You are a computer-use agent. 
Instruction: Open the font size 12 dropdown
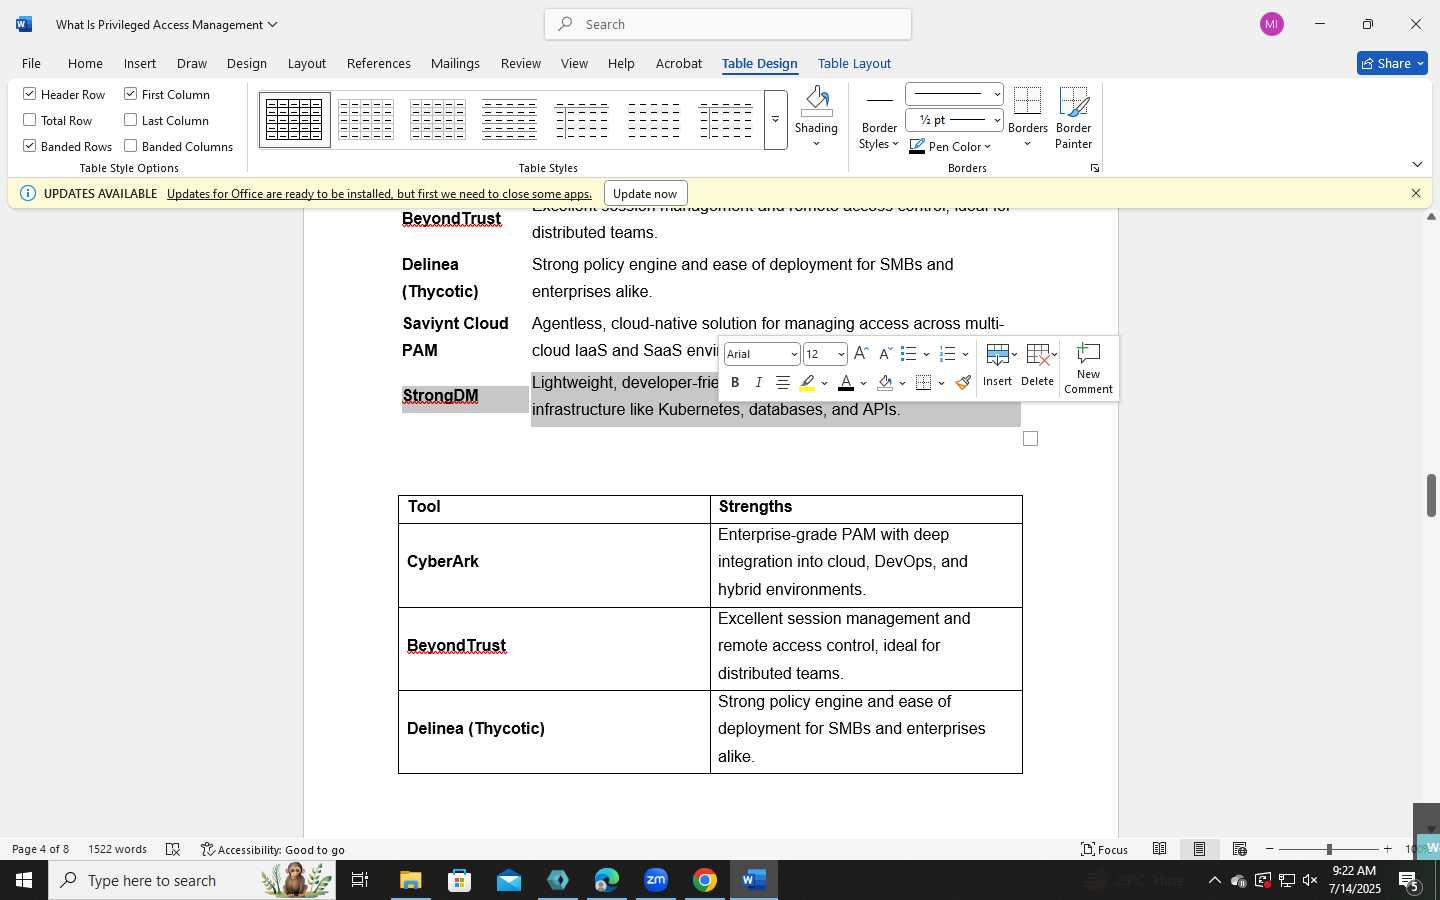pyautogui.click(x=841, y=354)
